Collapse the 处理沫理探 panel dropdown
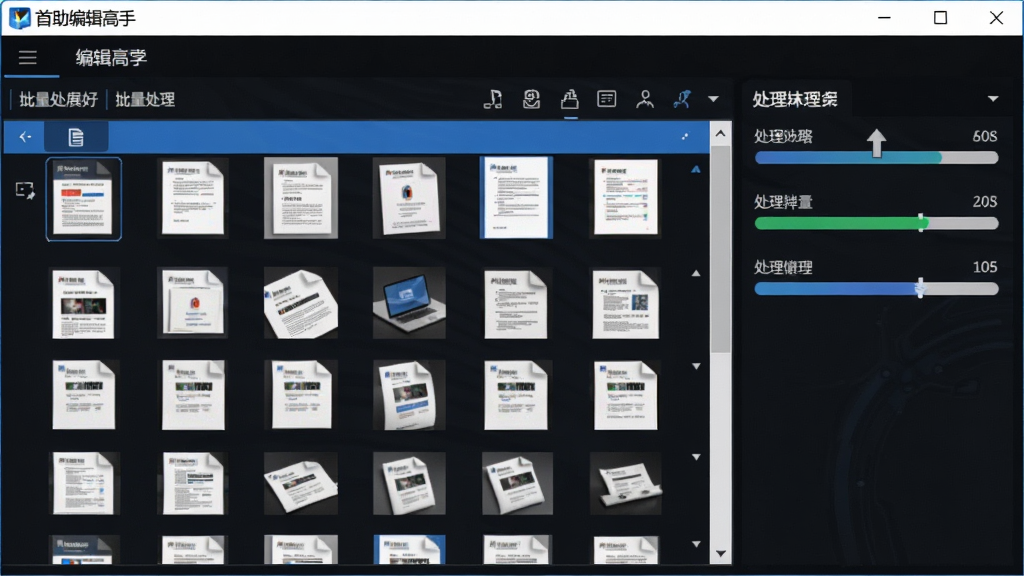Viewport: 1024px width, 576px height. tap(993, 99)
